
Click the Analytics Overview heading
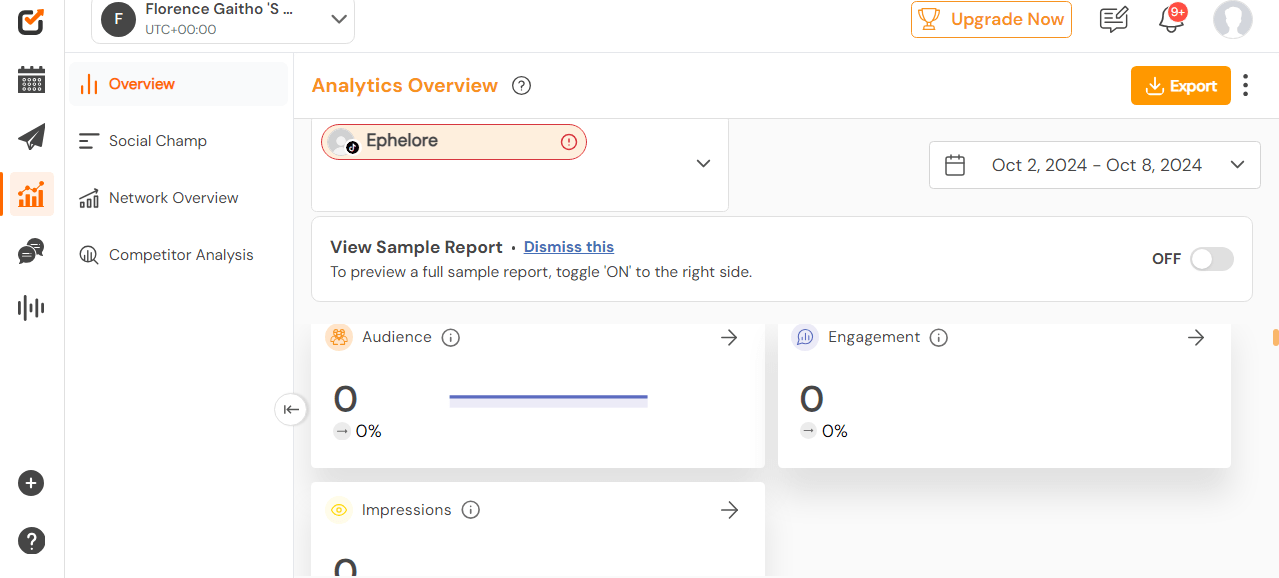coord(405,86)
